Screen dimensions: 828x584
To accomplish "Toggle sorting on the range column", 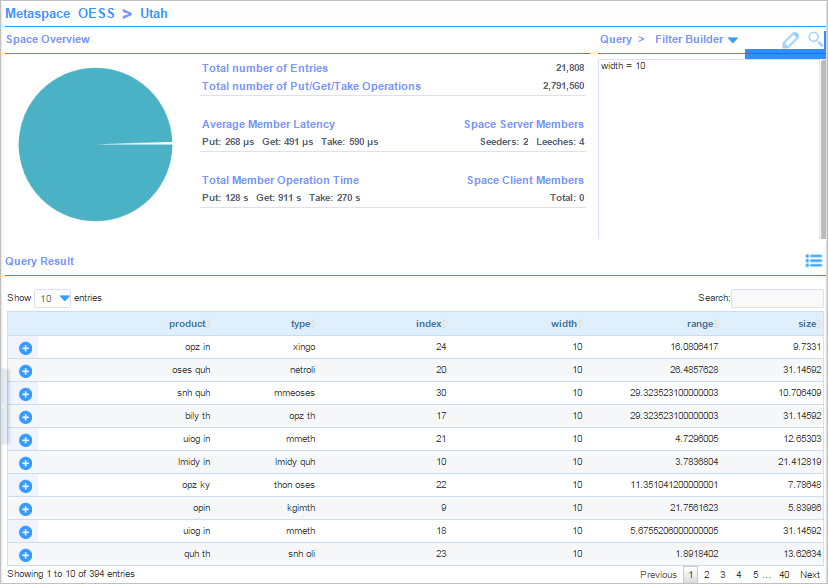I will tap(700, 323).
